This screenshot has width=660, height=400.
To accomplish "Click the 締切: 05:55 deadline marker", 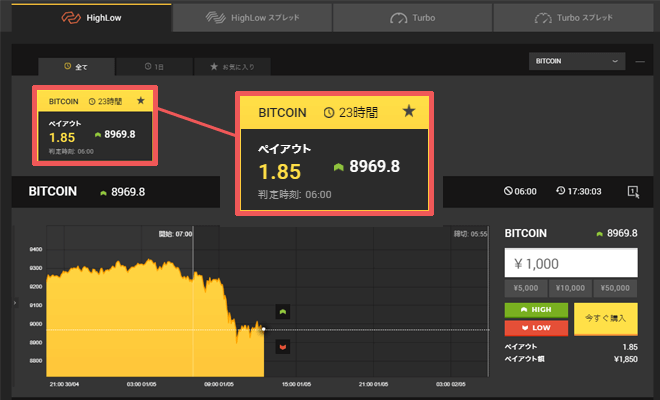I will [x=470, y=234].
